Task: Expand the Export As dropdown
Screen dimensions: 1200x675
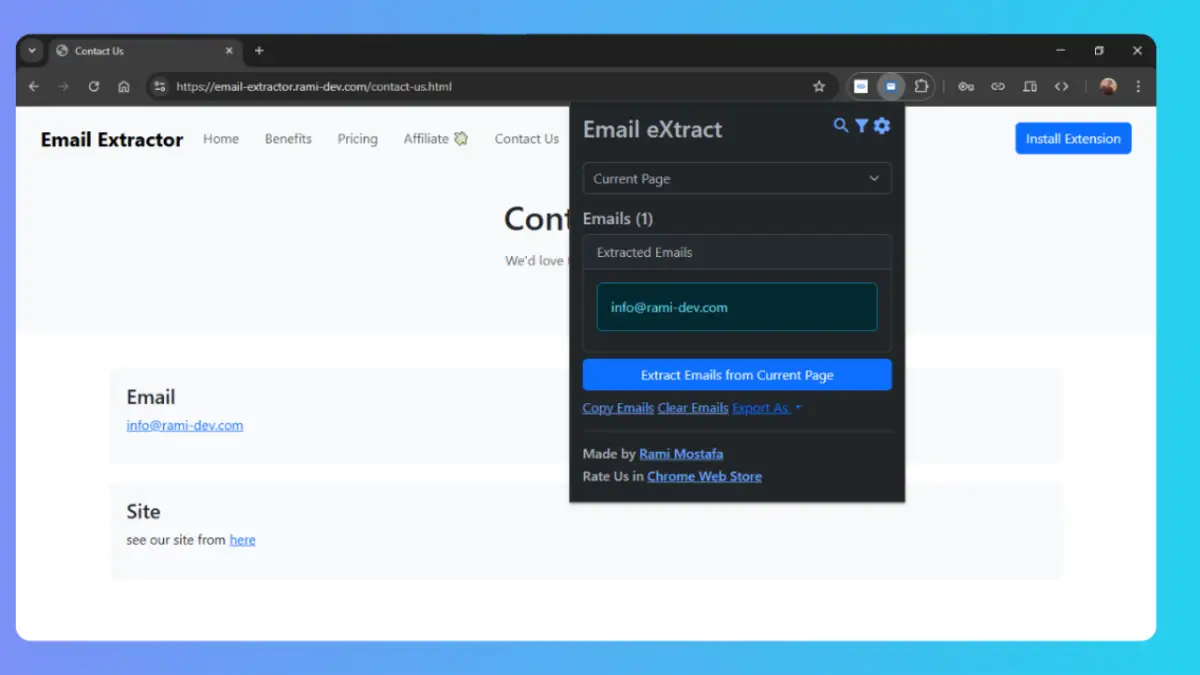Action: 766,407
